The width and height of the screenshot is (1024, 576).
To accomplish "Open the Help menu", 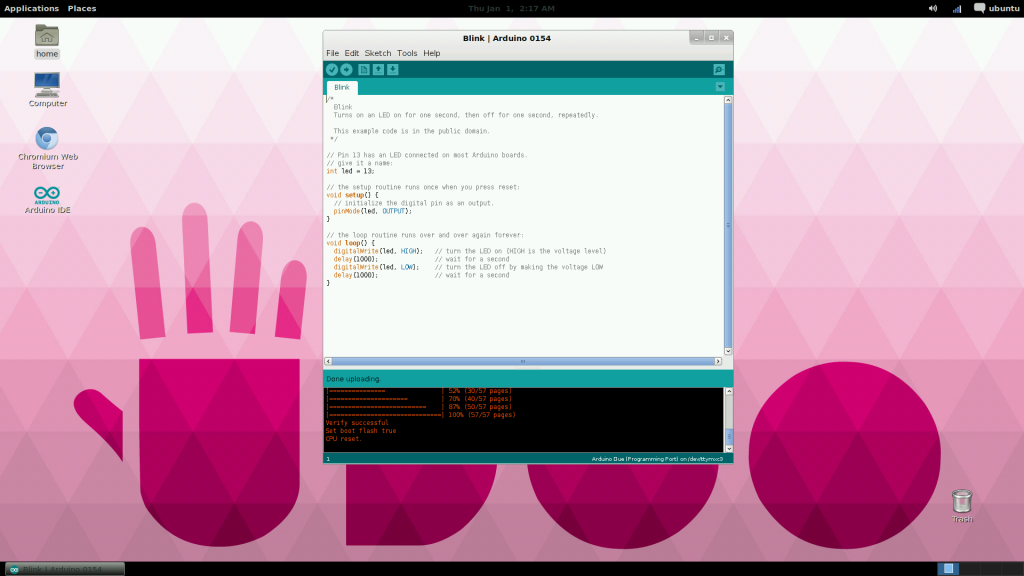I will tap(432, 53).
